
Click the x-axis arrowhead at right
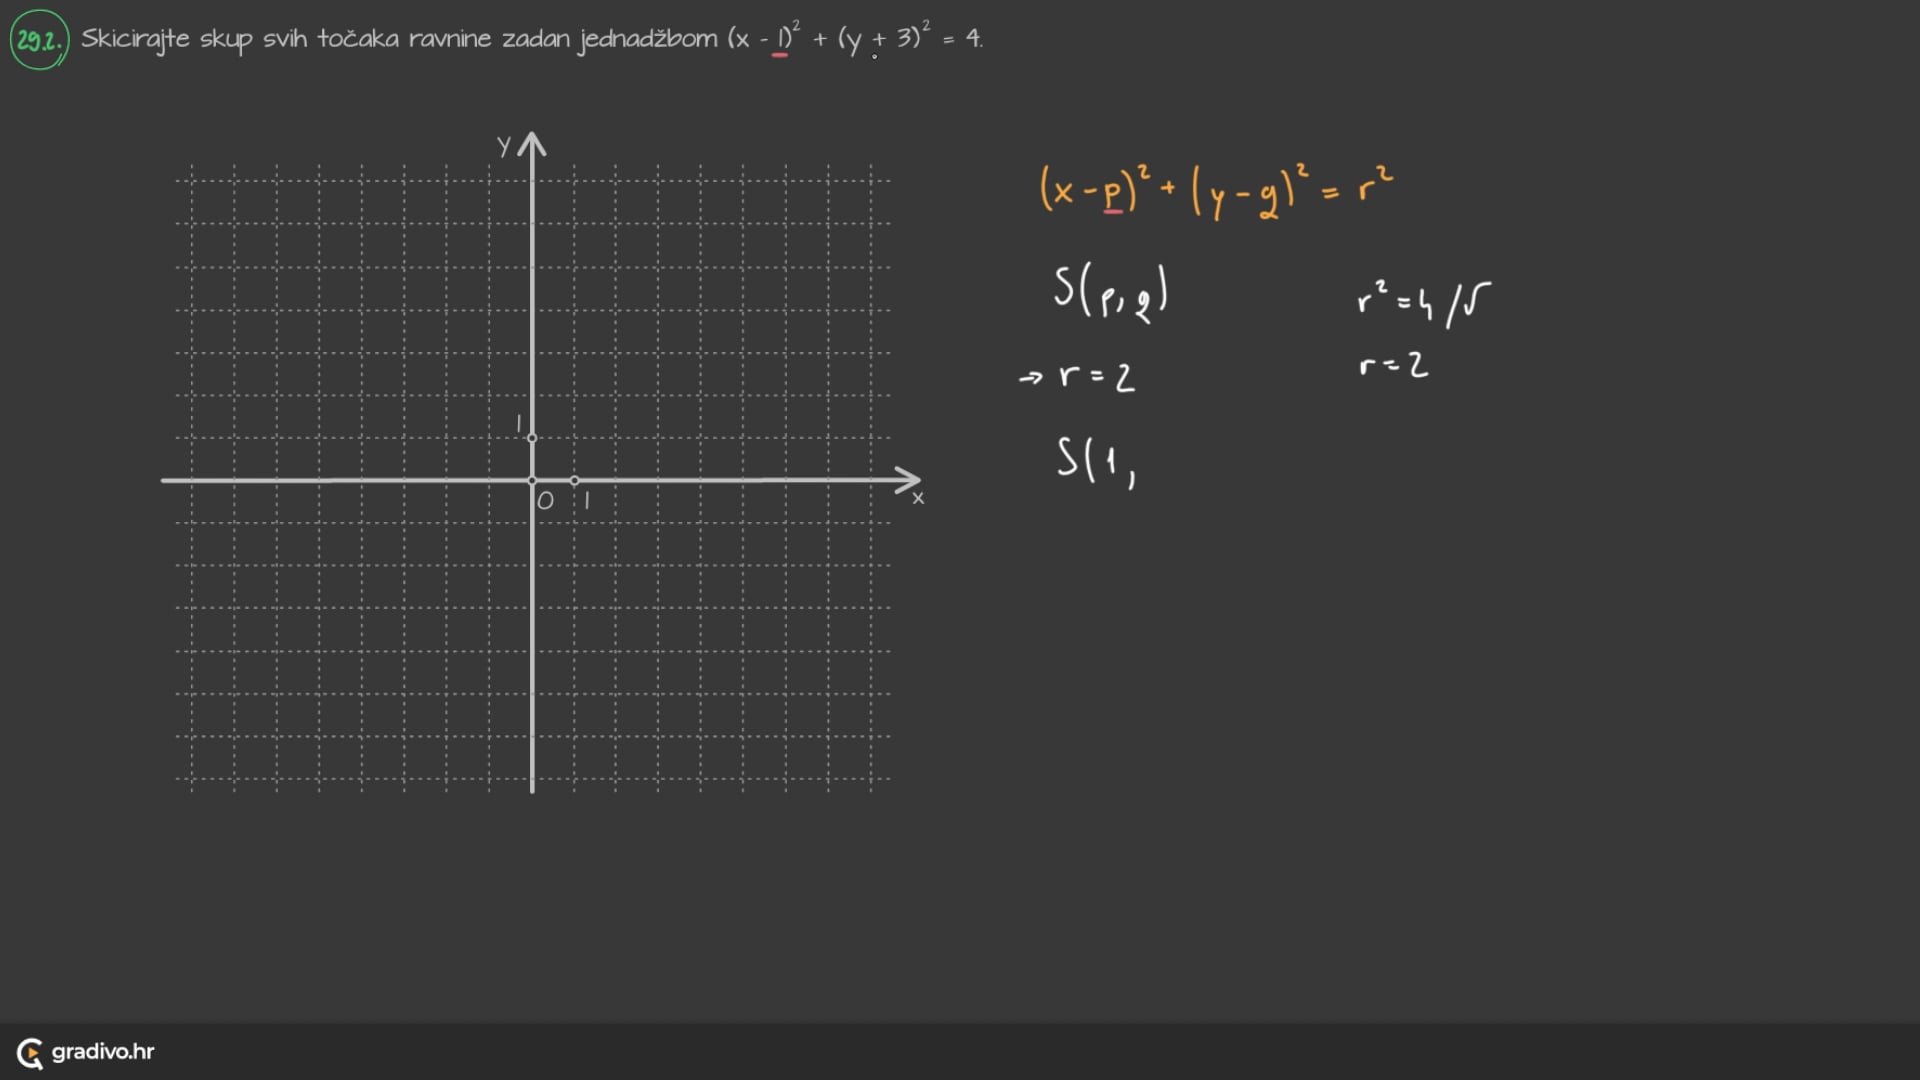909,480
